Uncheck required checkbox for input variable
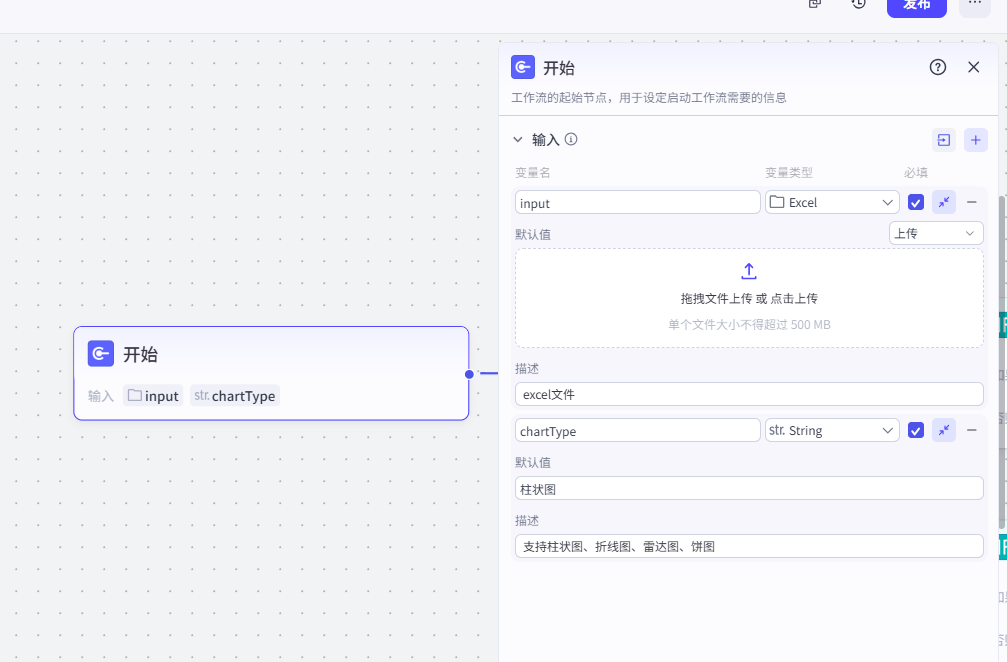 coord(915,202)
